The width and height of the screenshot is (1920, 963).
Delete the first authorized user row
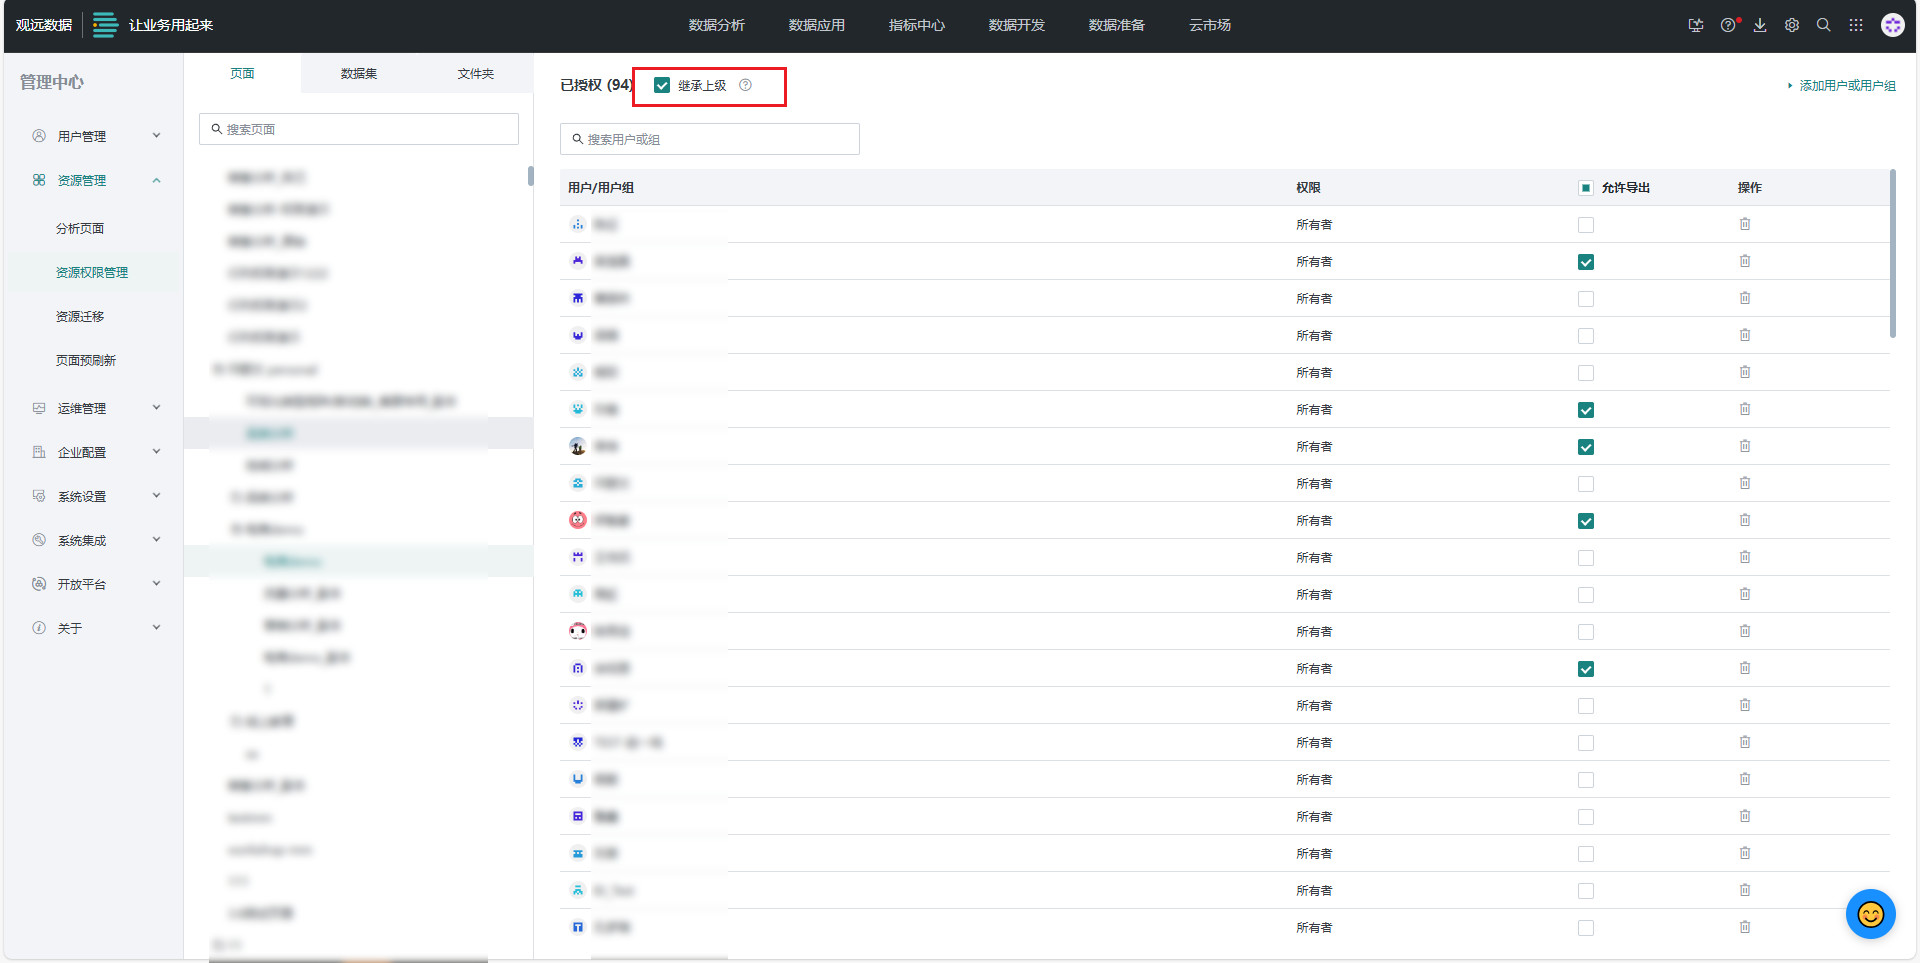pyautogui.click(x=1745, y=224)
